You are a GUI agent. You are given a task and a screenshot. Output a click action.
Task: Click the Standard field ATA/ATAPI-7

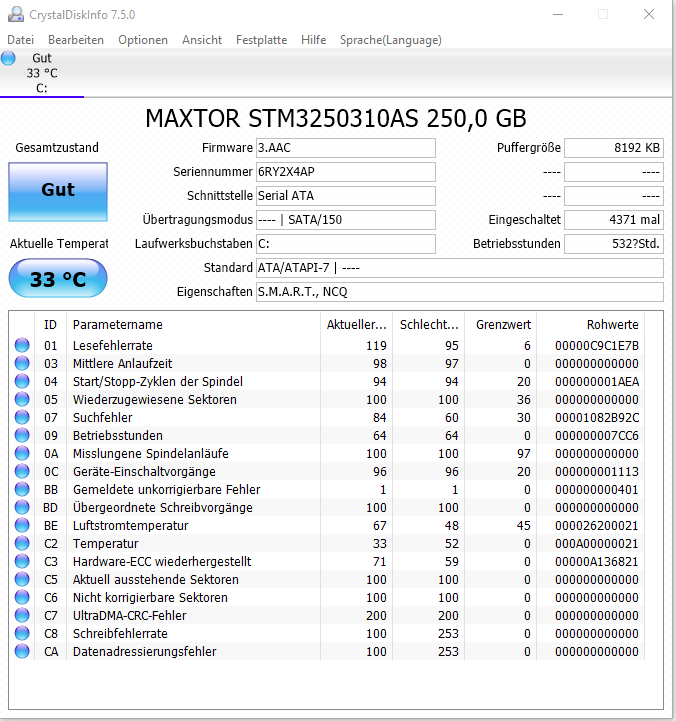coord(460,268)
